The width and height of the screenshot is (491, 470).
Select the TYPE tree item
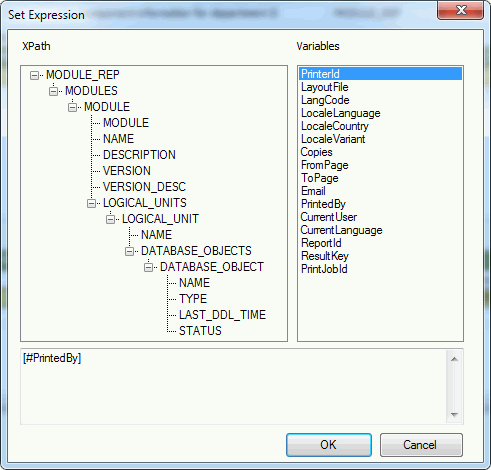(193, 299)
